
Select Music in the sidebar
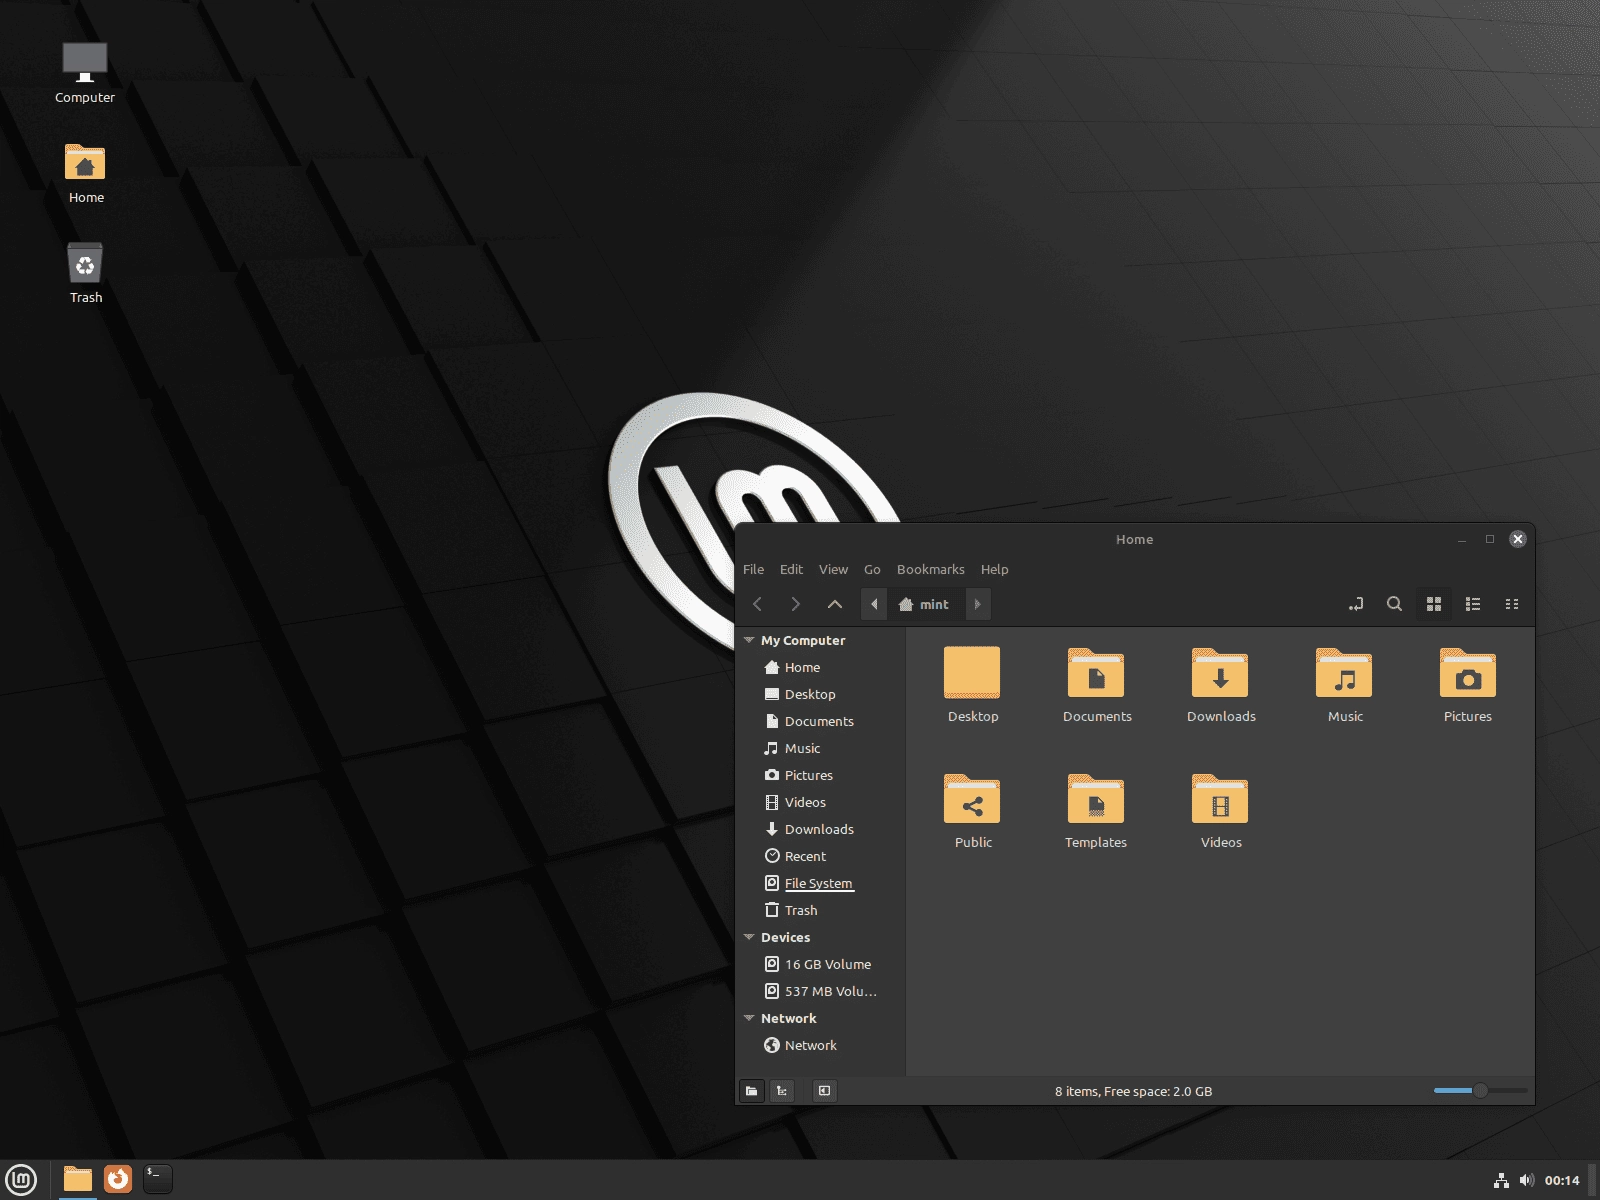point(822,748)
